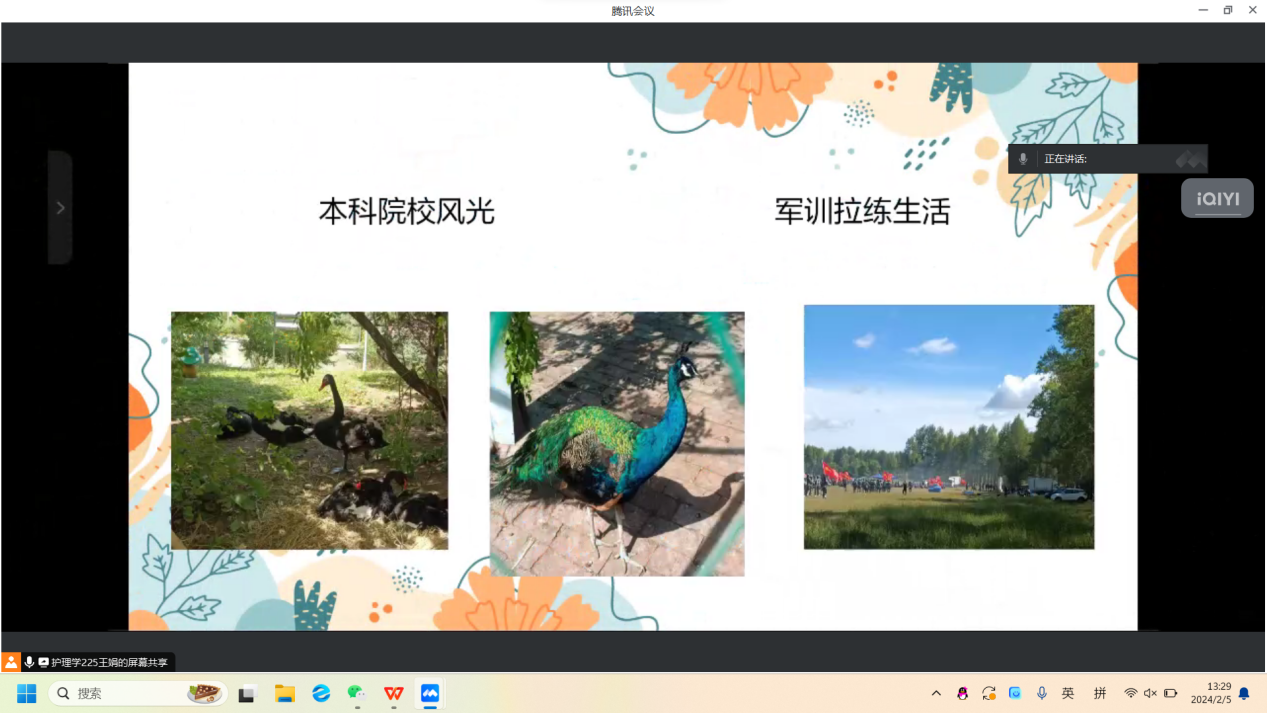Open Task View from the taskbar
The image size is (1267, 713).
tap(246, 693)
